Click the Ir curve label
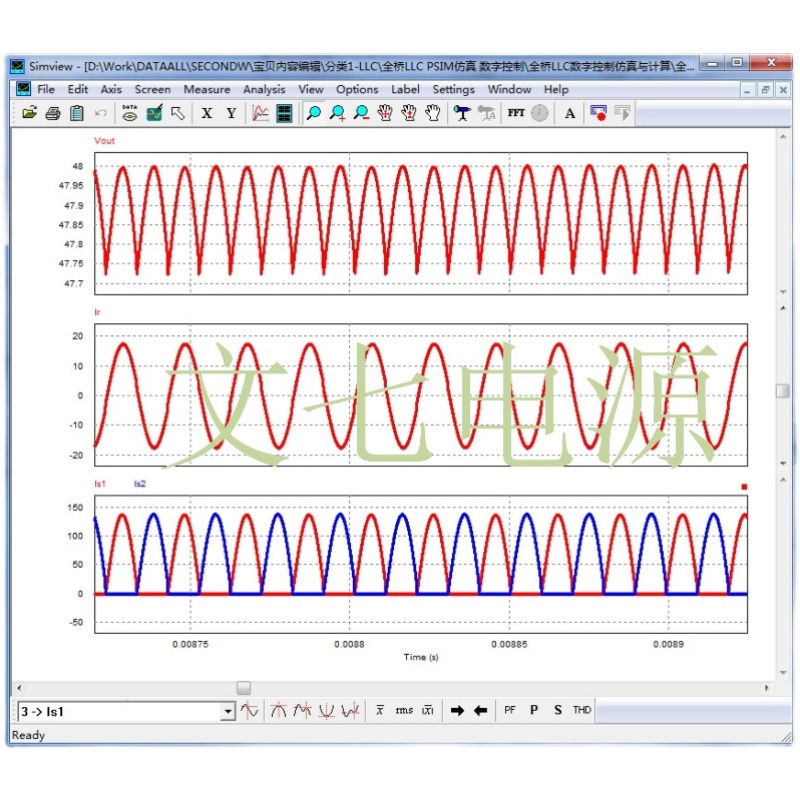This screenshot has height=800, width=800. (97, 312)
